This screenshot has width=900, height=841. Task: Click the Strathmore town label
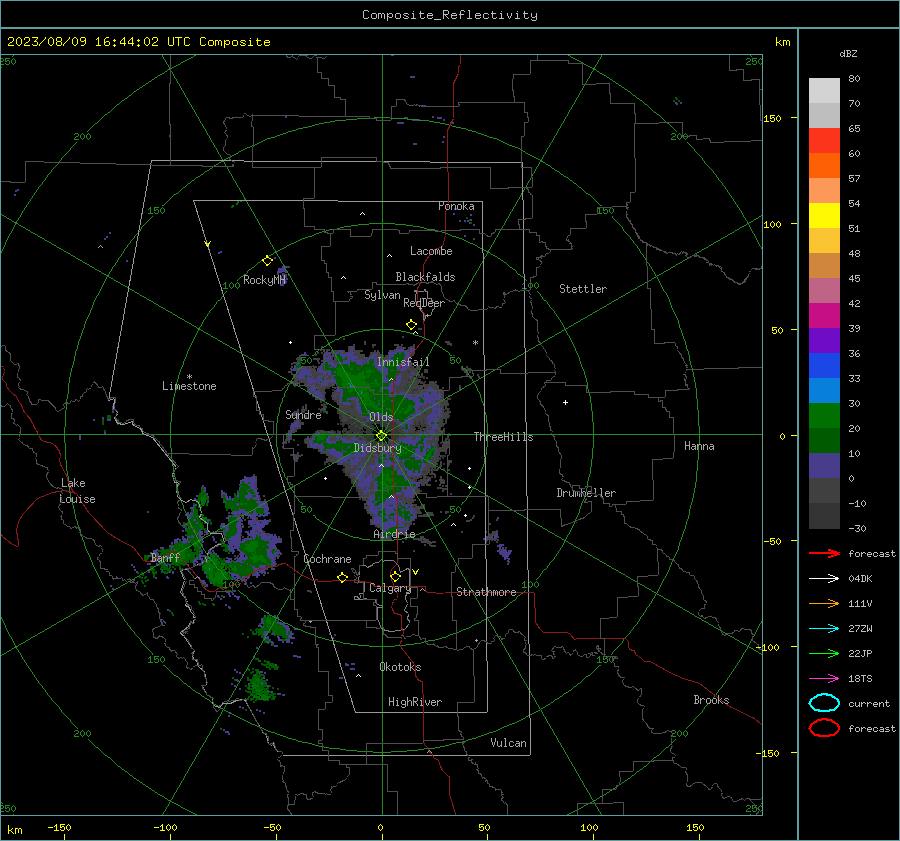coord(486,592)
